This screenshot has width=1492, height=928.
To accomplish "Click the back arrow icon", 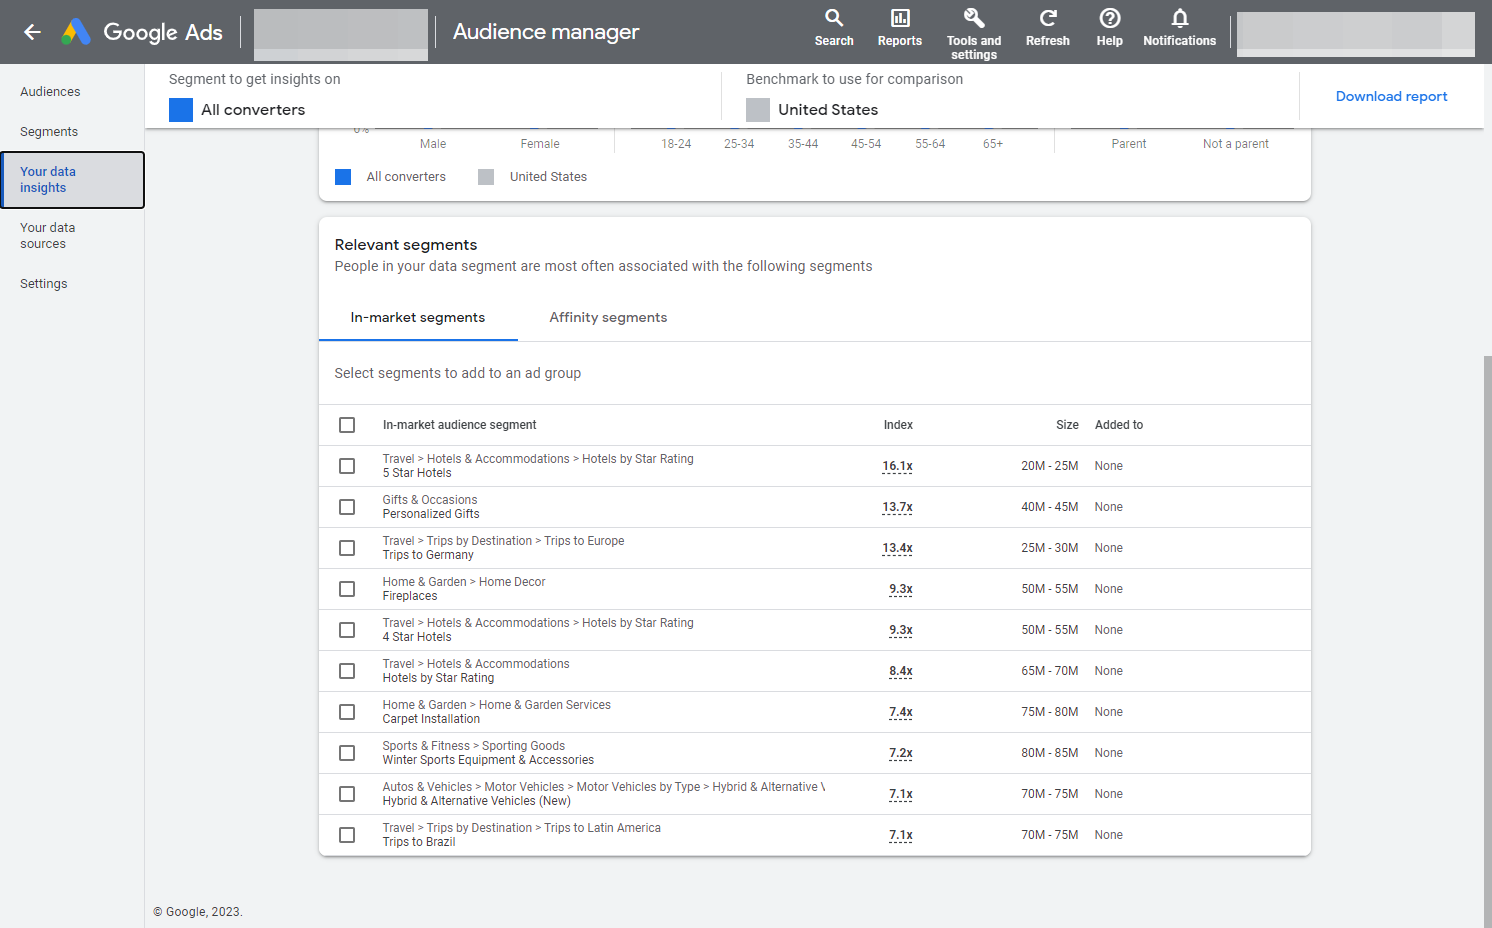I will (33, 32).
